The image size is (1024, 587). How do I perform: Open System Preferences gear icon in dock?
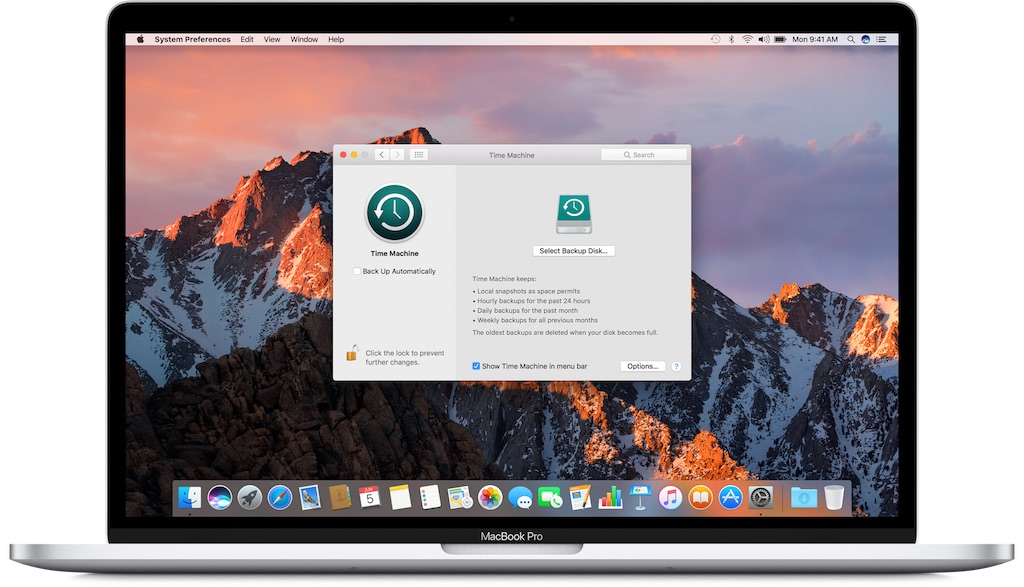[x=760, y=498]
